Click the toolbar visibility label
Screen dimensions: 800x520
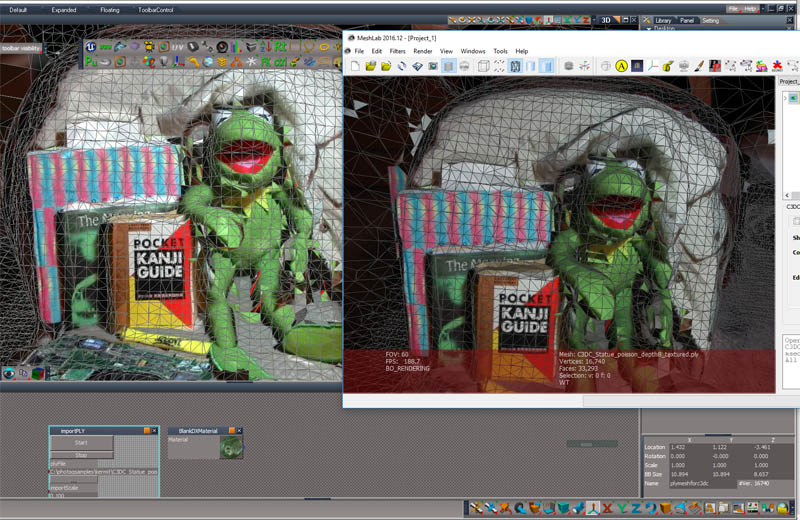point(21,48)
